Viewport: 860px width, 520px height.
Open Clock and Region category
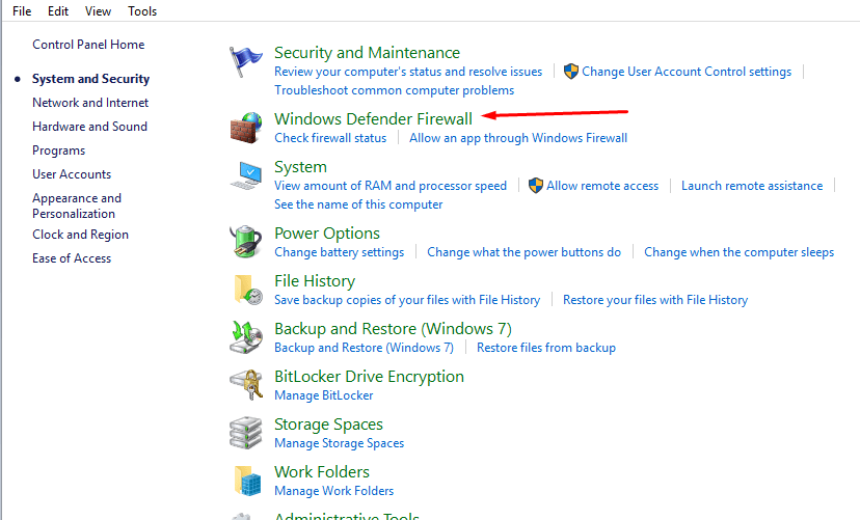(80, 235)
